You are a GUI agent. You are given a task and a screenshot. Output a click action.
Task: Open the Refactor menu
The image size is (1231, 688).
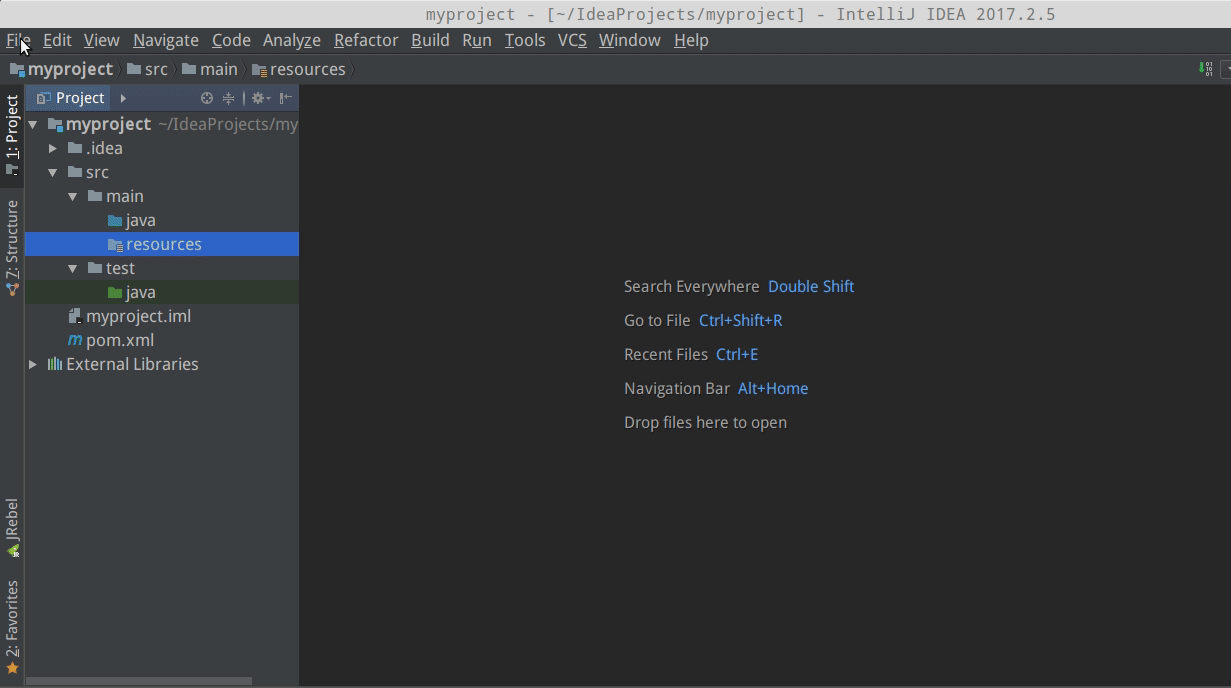[366, 40]
